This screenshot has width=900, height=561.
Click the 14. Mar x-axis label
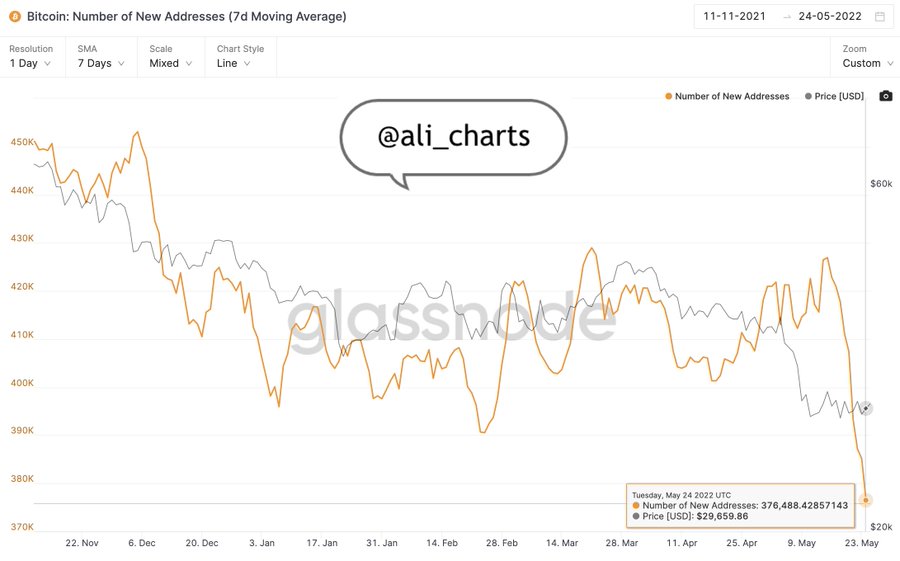(563, 543)
